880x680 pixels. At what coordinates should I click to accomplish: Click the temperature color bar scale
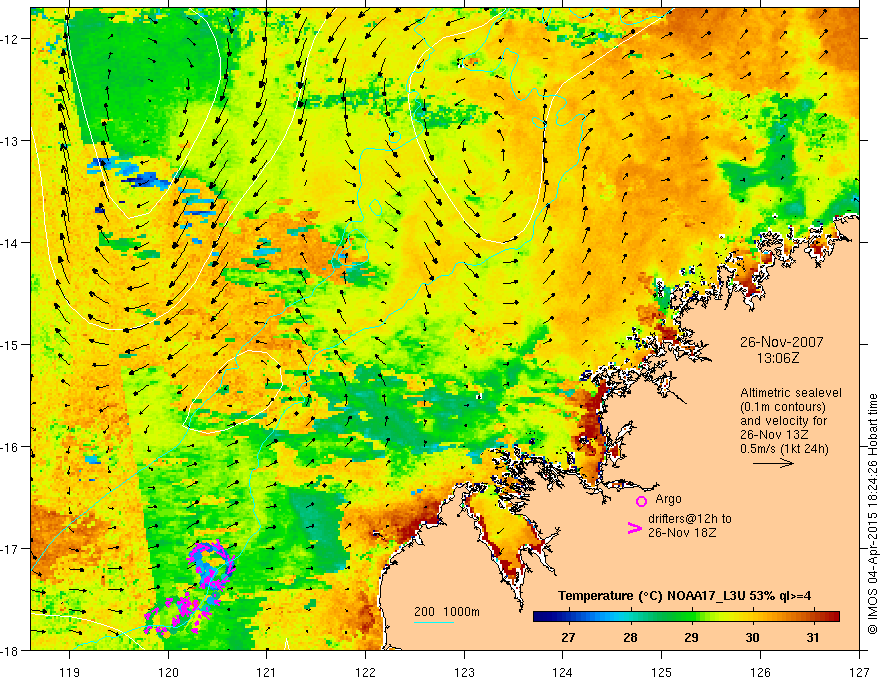pyautogui.click(x=686, y=617)
